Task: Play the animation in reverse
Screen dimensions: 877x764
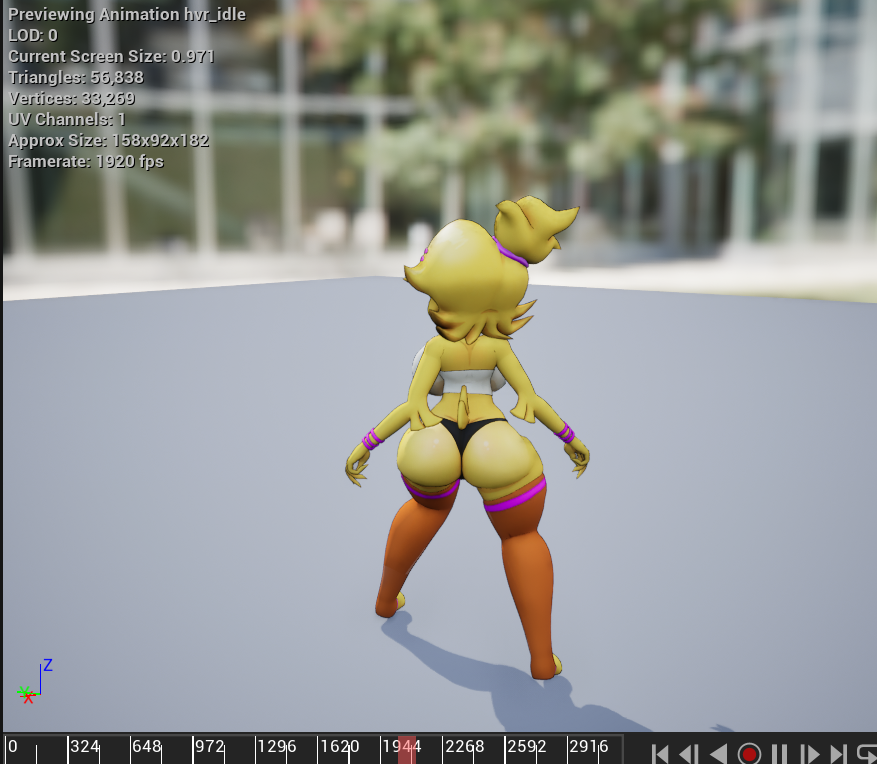Action: [x=719, y=753]
